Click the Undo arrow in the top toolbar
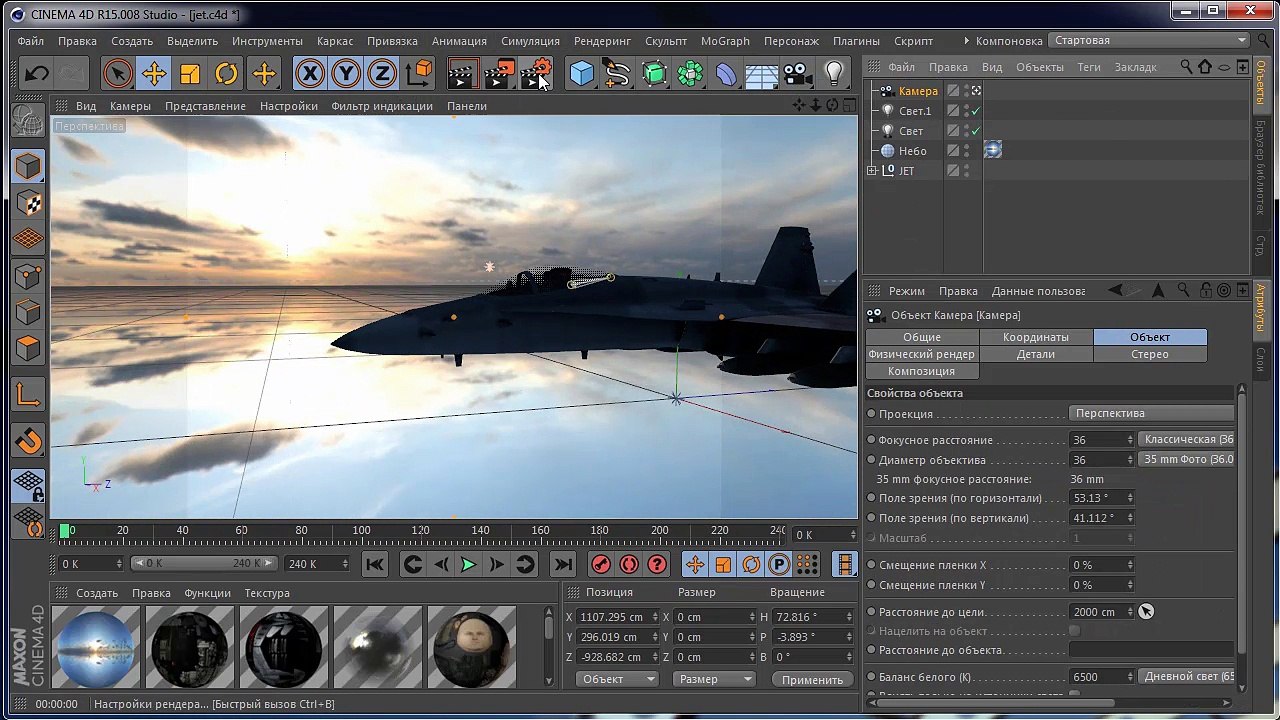The height and width of the screenshot is (720, 1280). (37, 73)
